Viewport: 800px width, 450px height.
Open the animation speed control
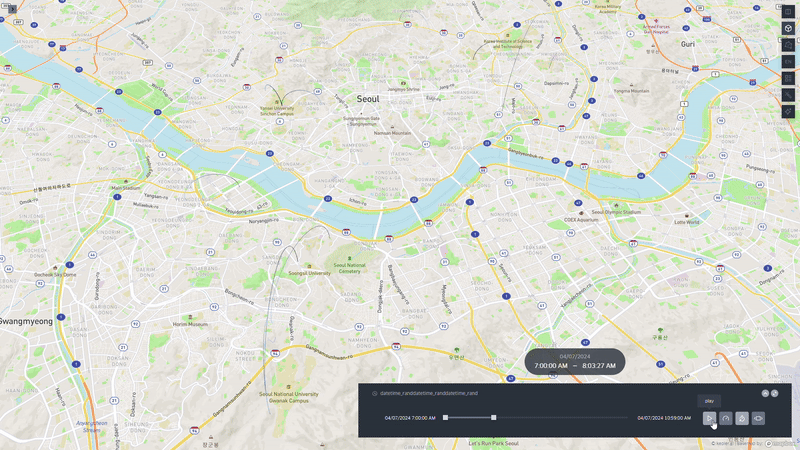[726, 418]
